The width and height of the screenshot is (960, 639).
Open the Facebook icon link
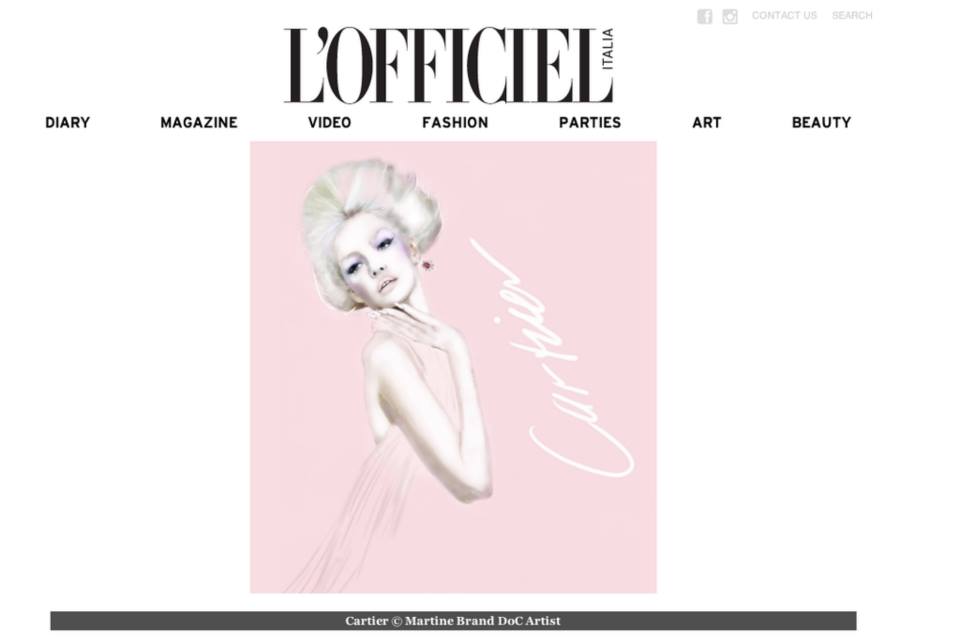[x=705, y=16]
